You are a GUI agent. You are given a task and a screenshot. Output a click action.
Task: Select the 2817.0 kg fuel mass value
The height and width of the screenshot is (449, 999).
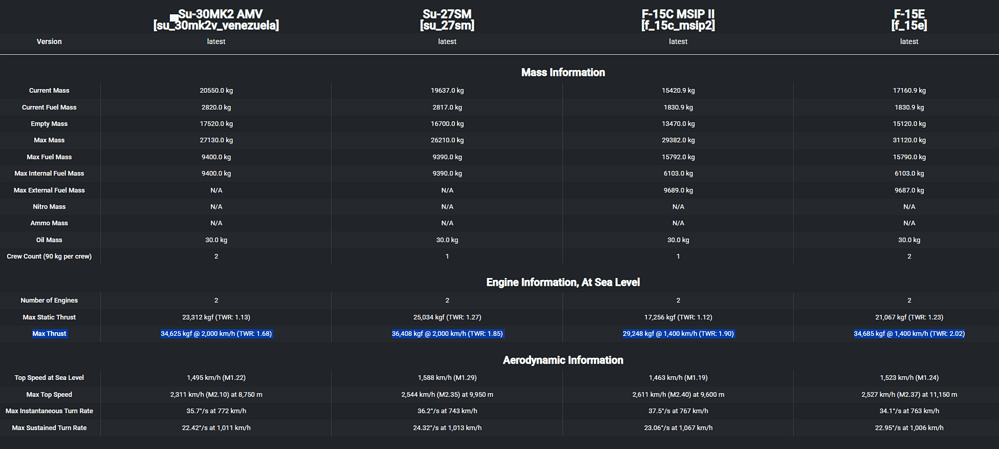pos(447,107)
